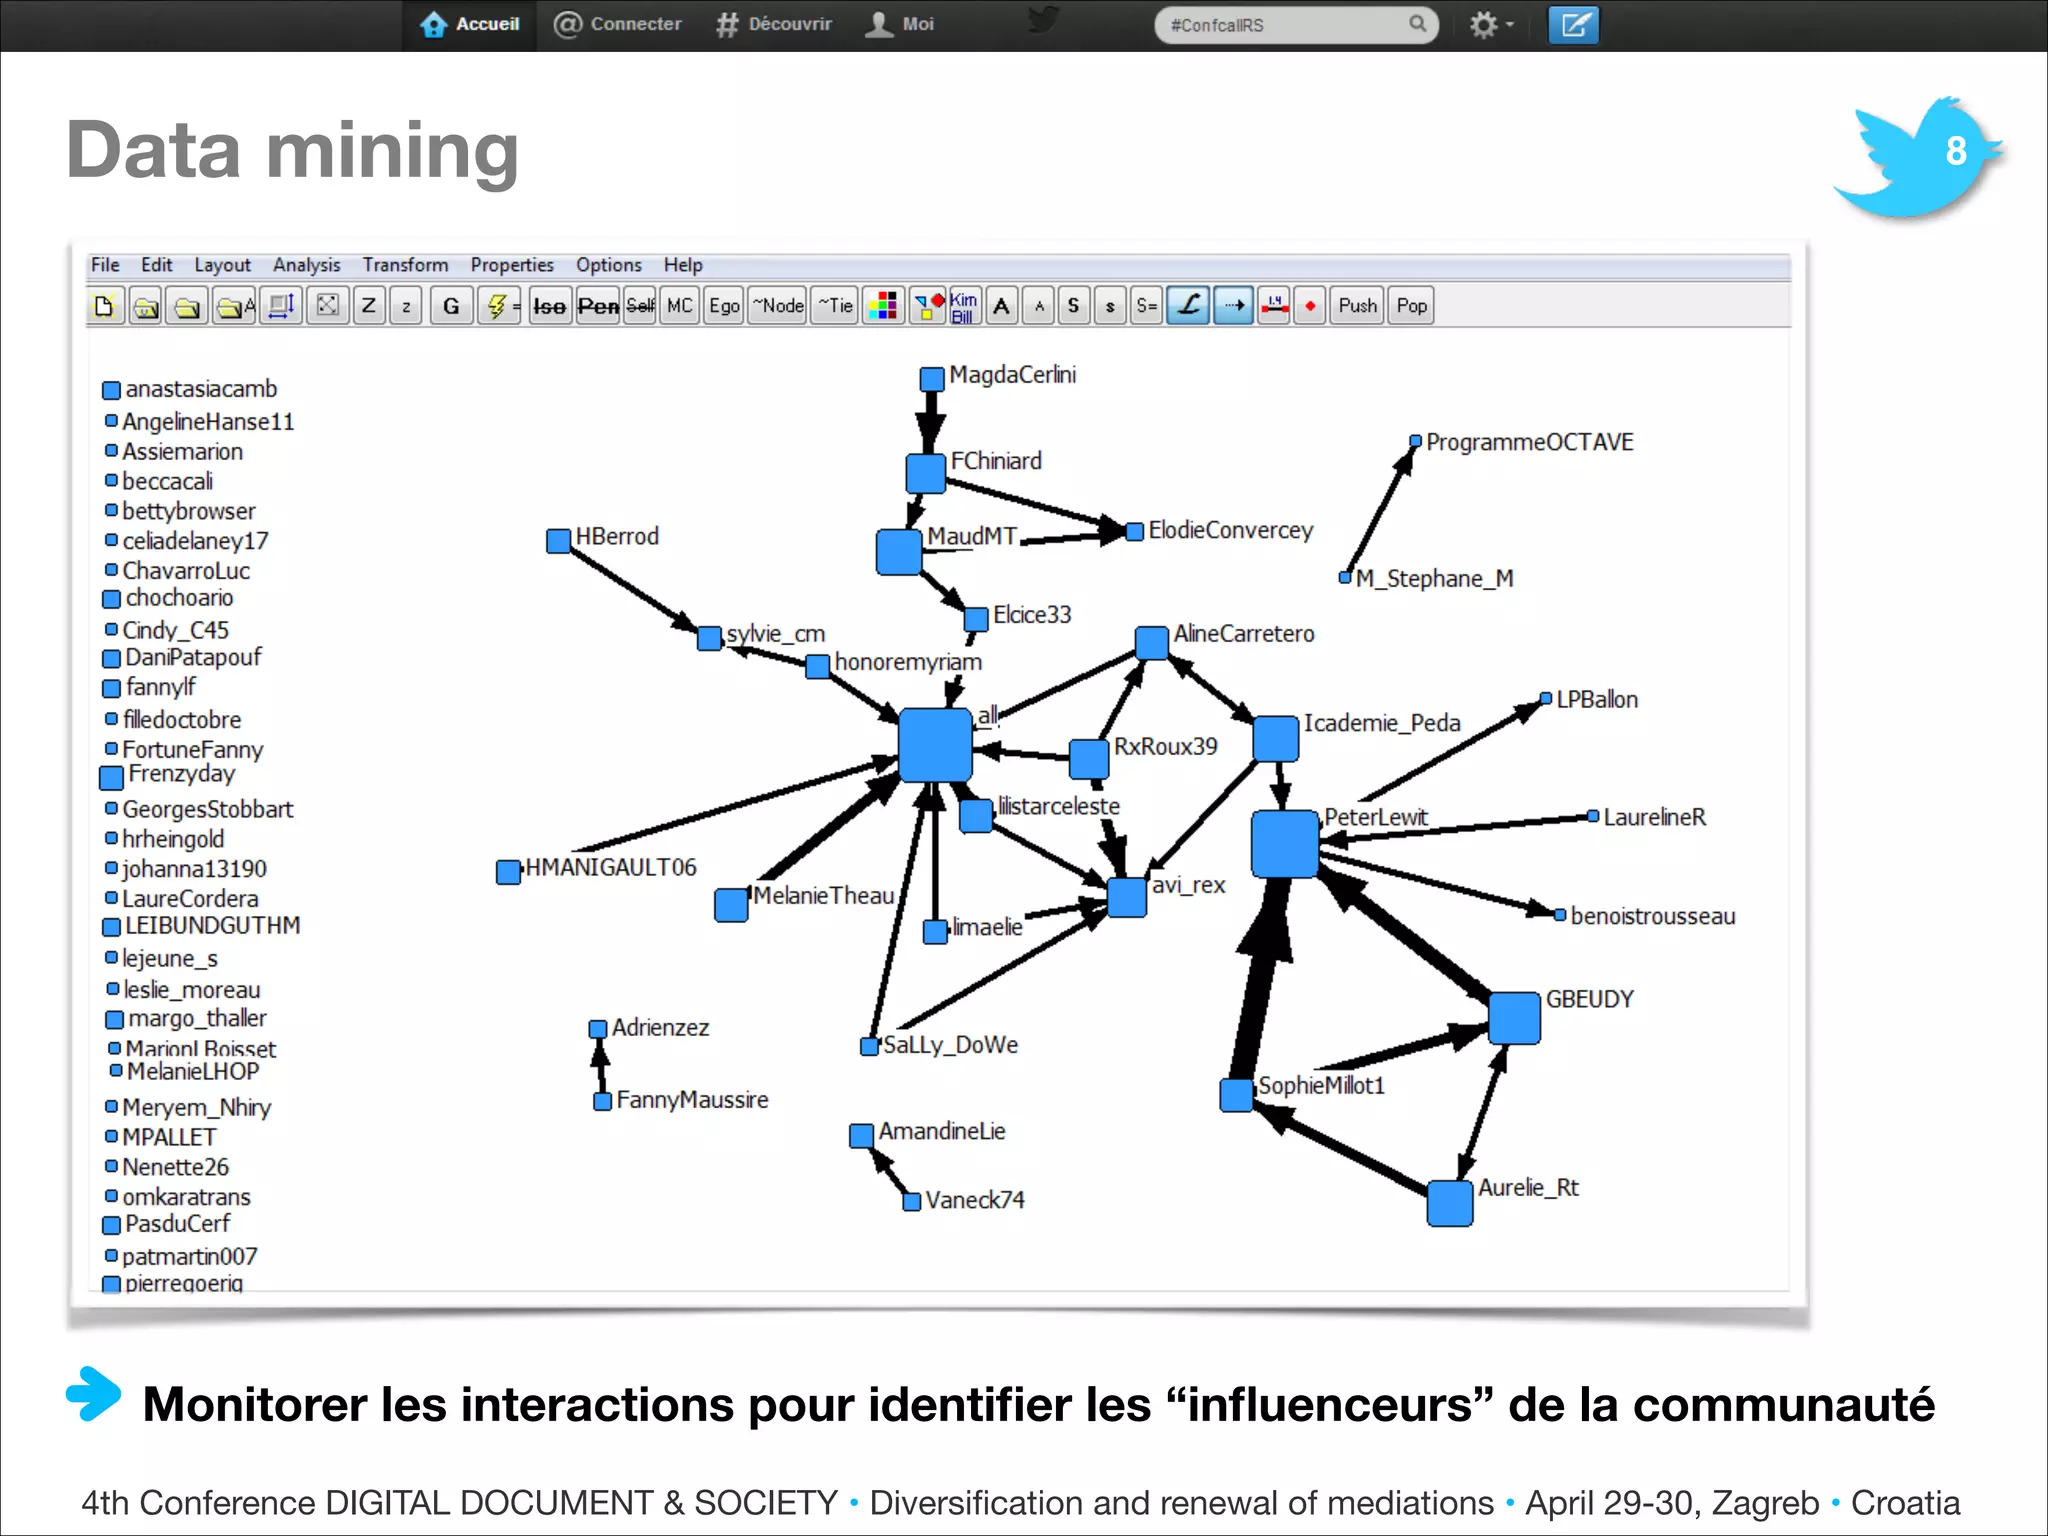Click the capital Z zoom icon
The image size is (2048, 1536).
point(369,306)
